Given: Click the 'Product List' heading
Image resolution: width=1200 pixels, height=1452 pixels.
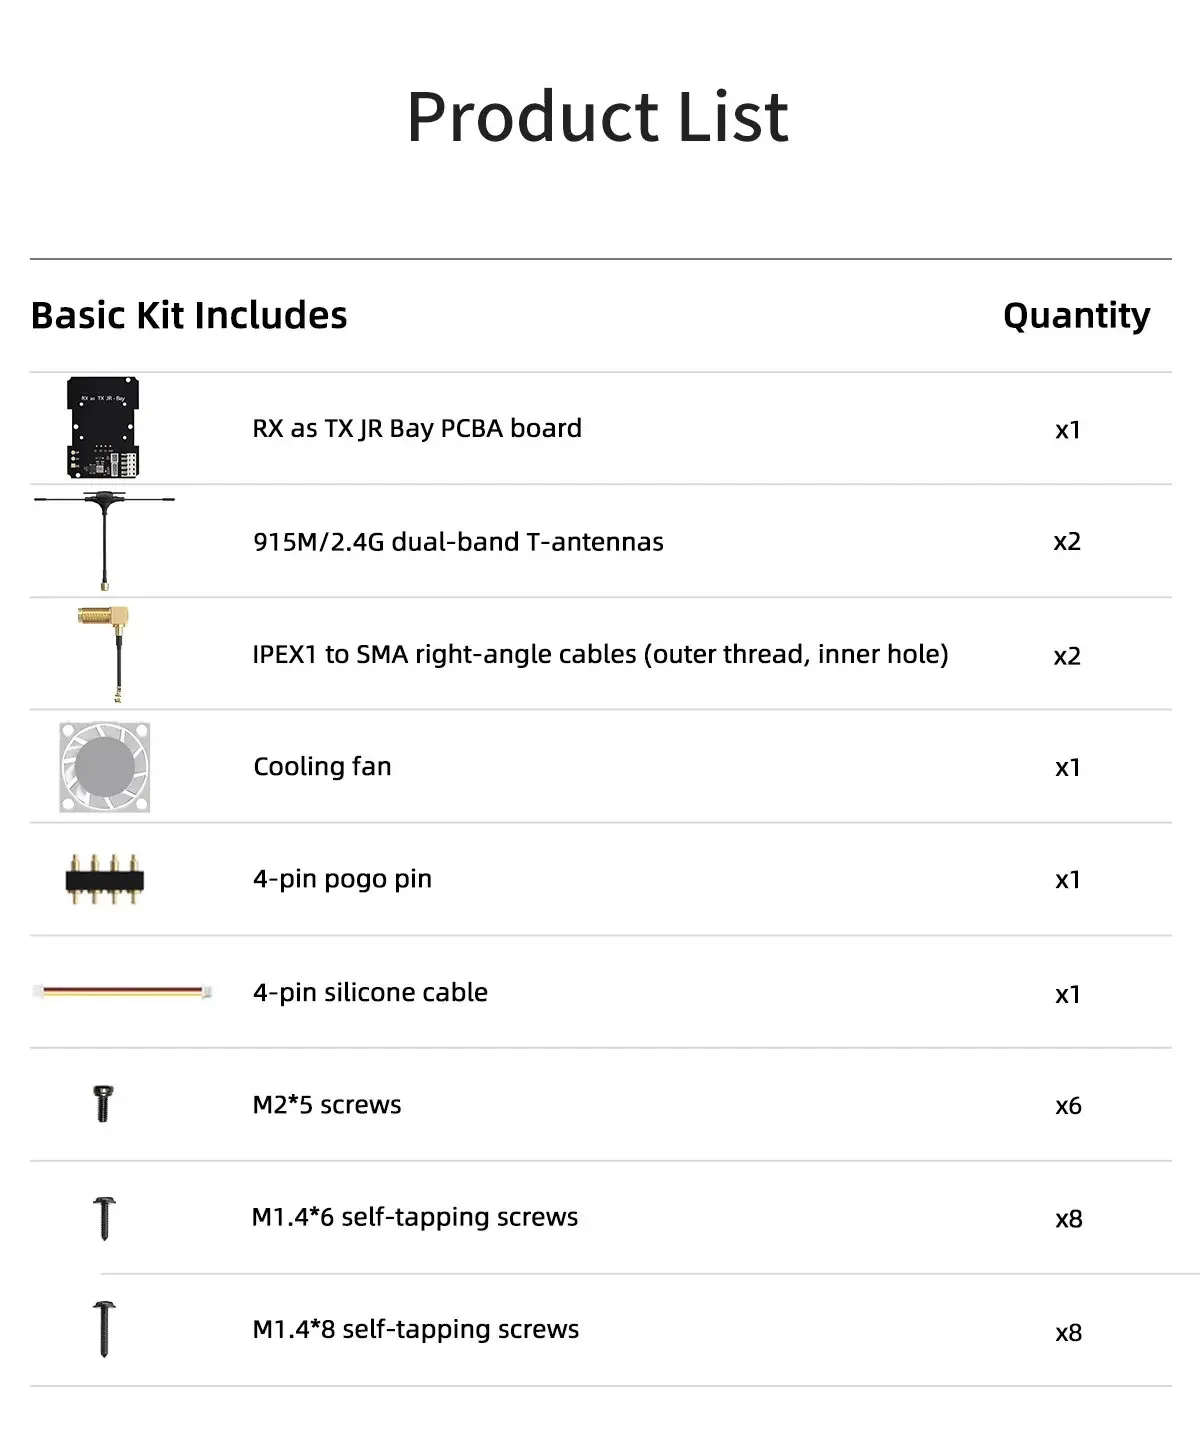Looking at the screenshot, I should [598, 117].
